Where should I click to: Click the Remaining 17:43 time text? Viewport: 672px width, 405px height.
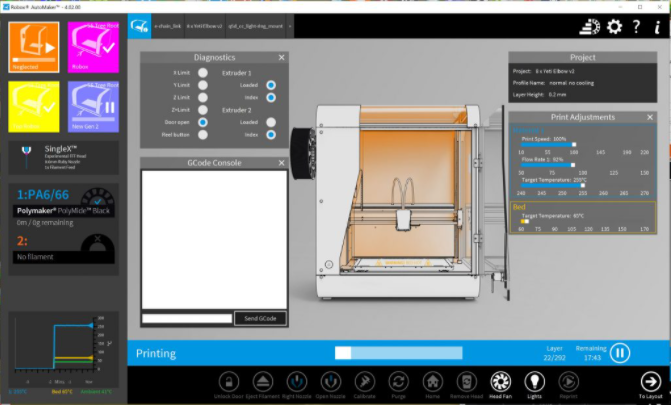[x=591, y=353]
